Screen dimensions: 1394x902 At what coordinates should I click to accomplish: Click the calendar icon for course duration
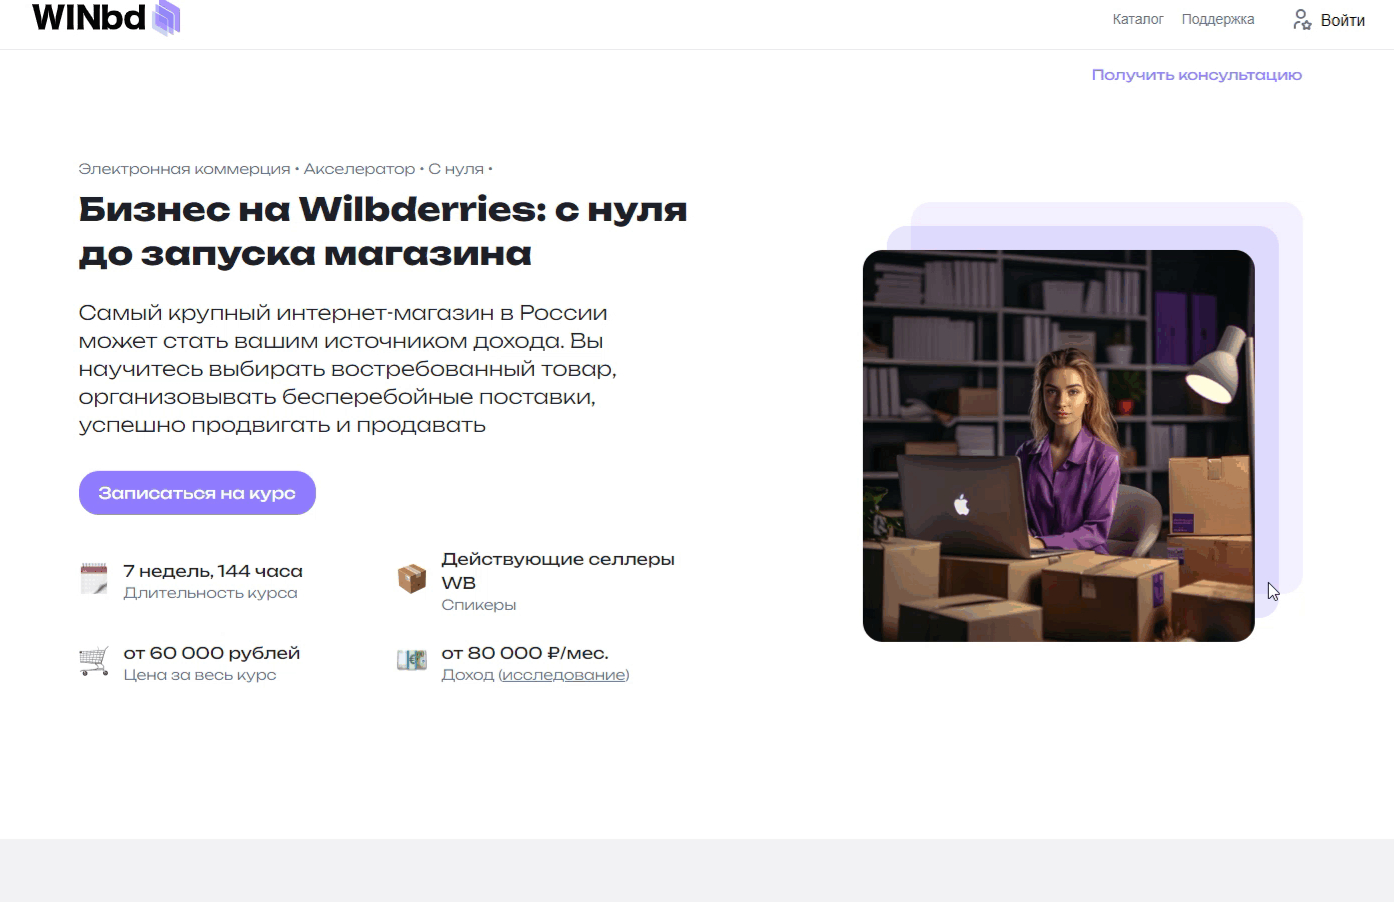tap(94, 579)
